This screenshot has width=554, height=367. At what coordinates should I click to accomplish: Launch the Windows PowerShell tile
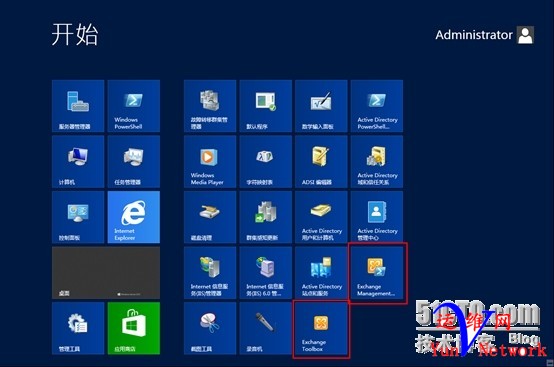point(134,106)
